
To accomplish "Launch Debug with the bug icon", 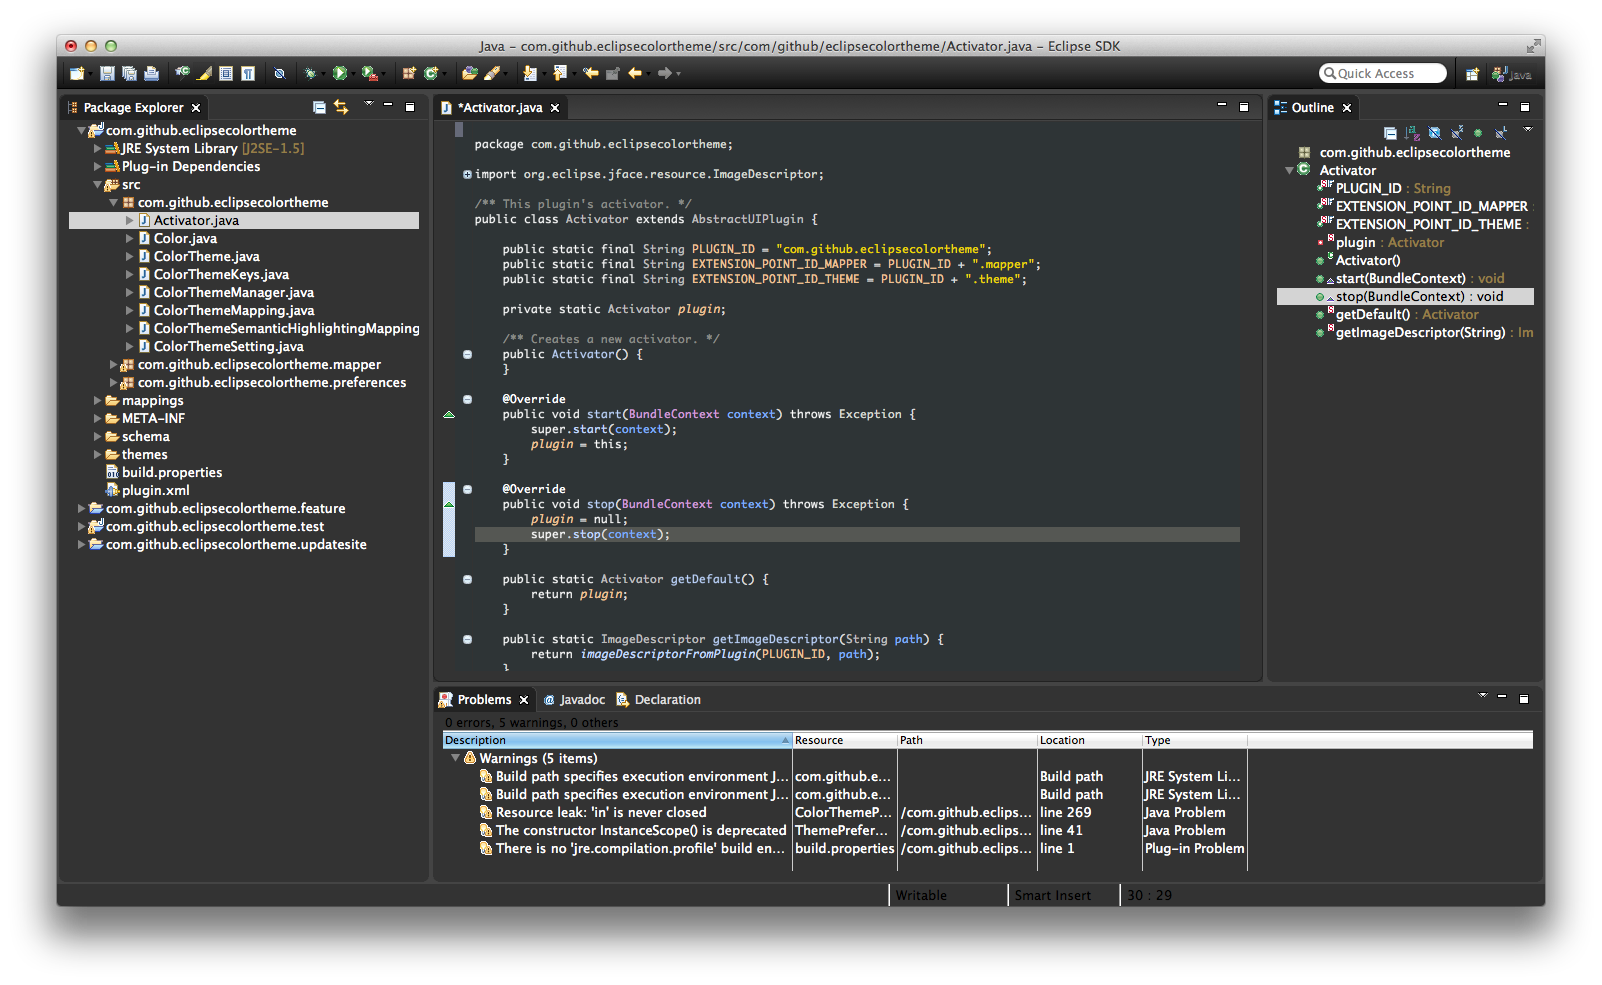I will [x=311, y=73].
